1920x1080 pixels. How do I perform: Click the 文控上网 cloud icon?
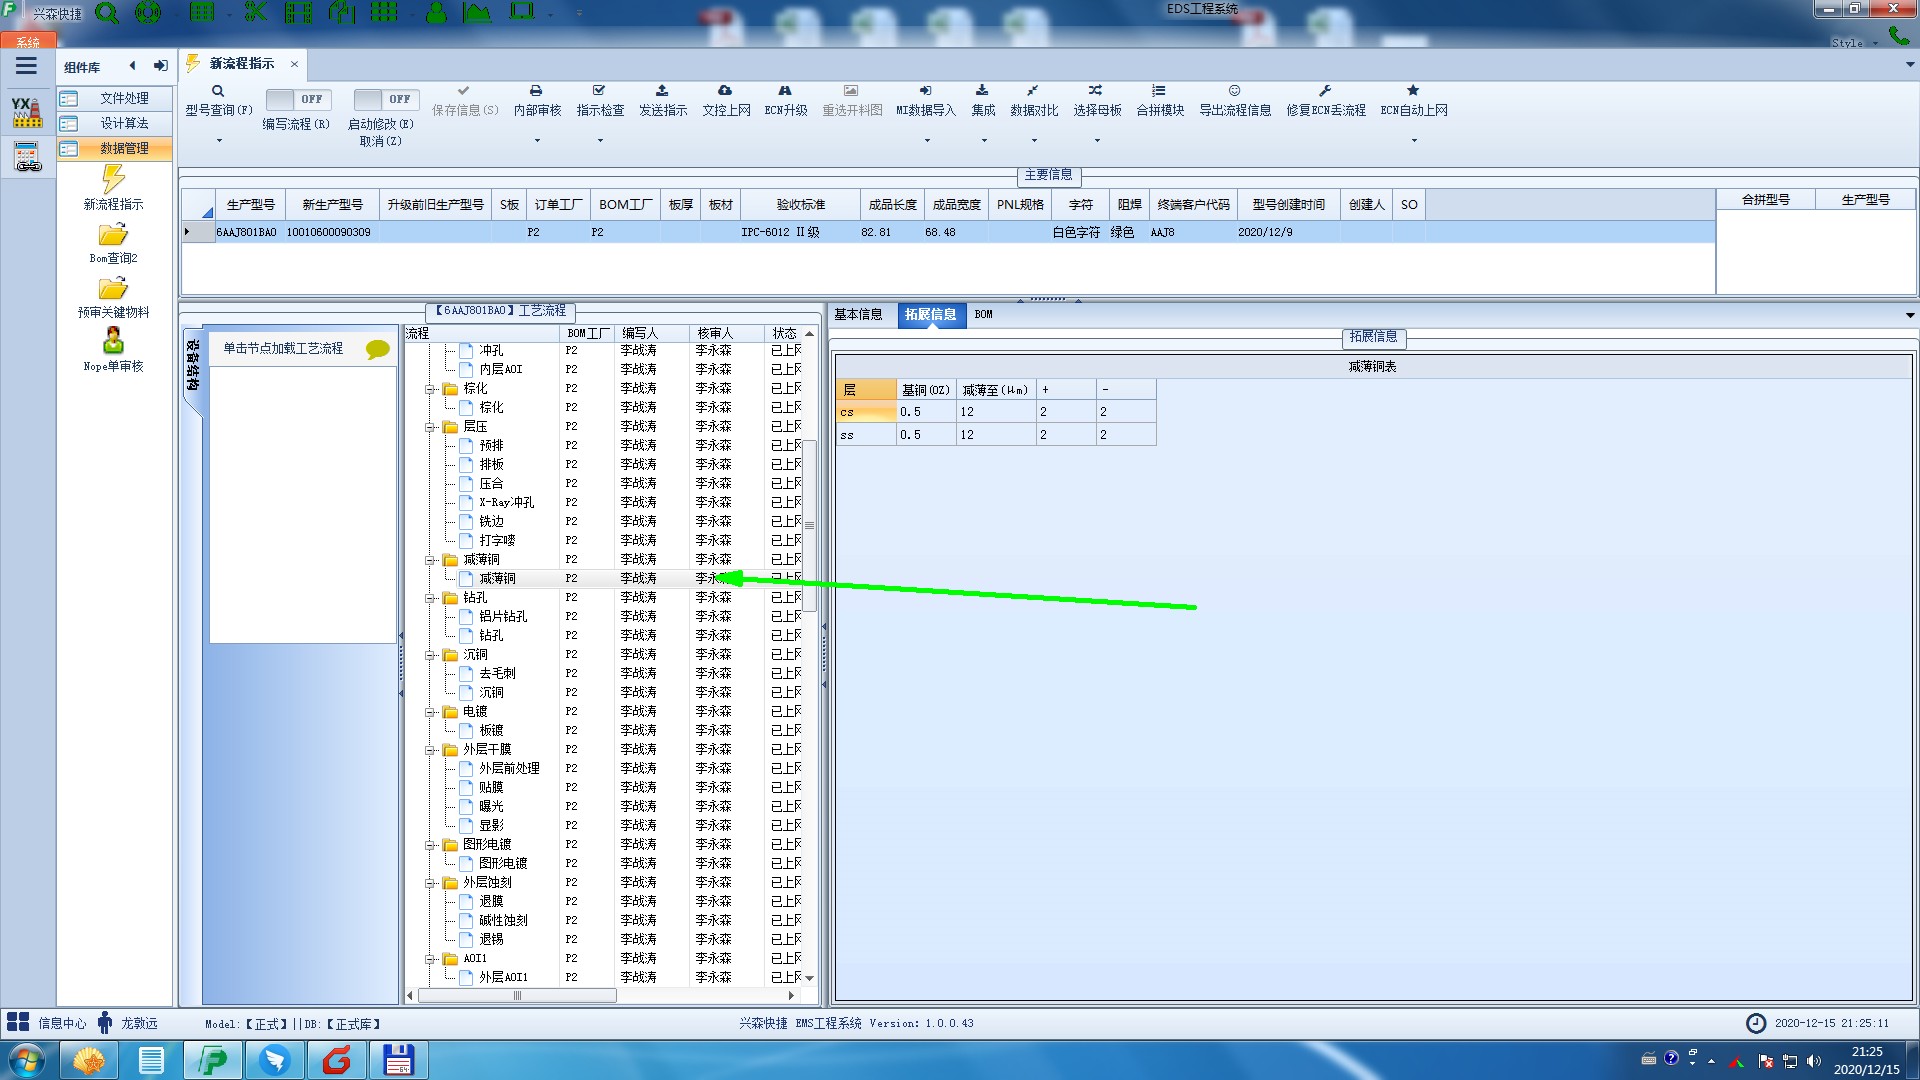pyautogui.click(x=725, y=91)
